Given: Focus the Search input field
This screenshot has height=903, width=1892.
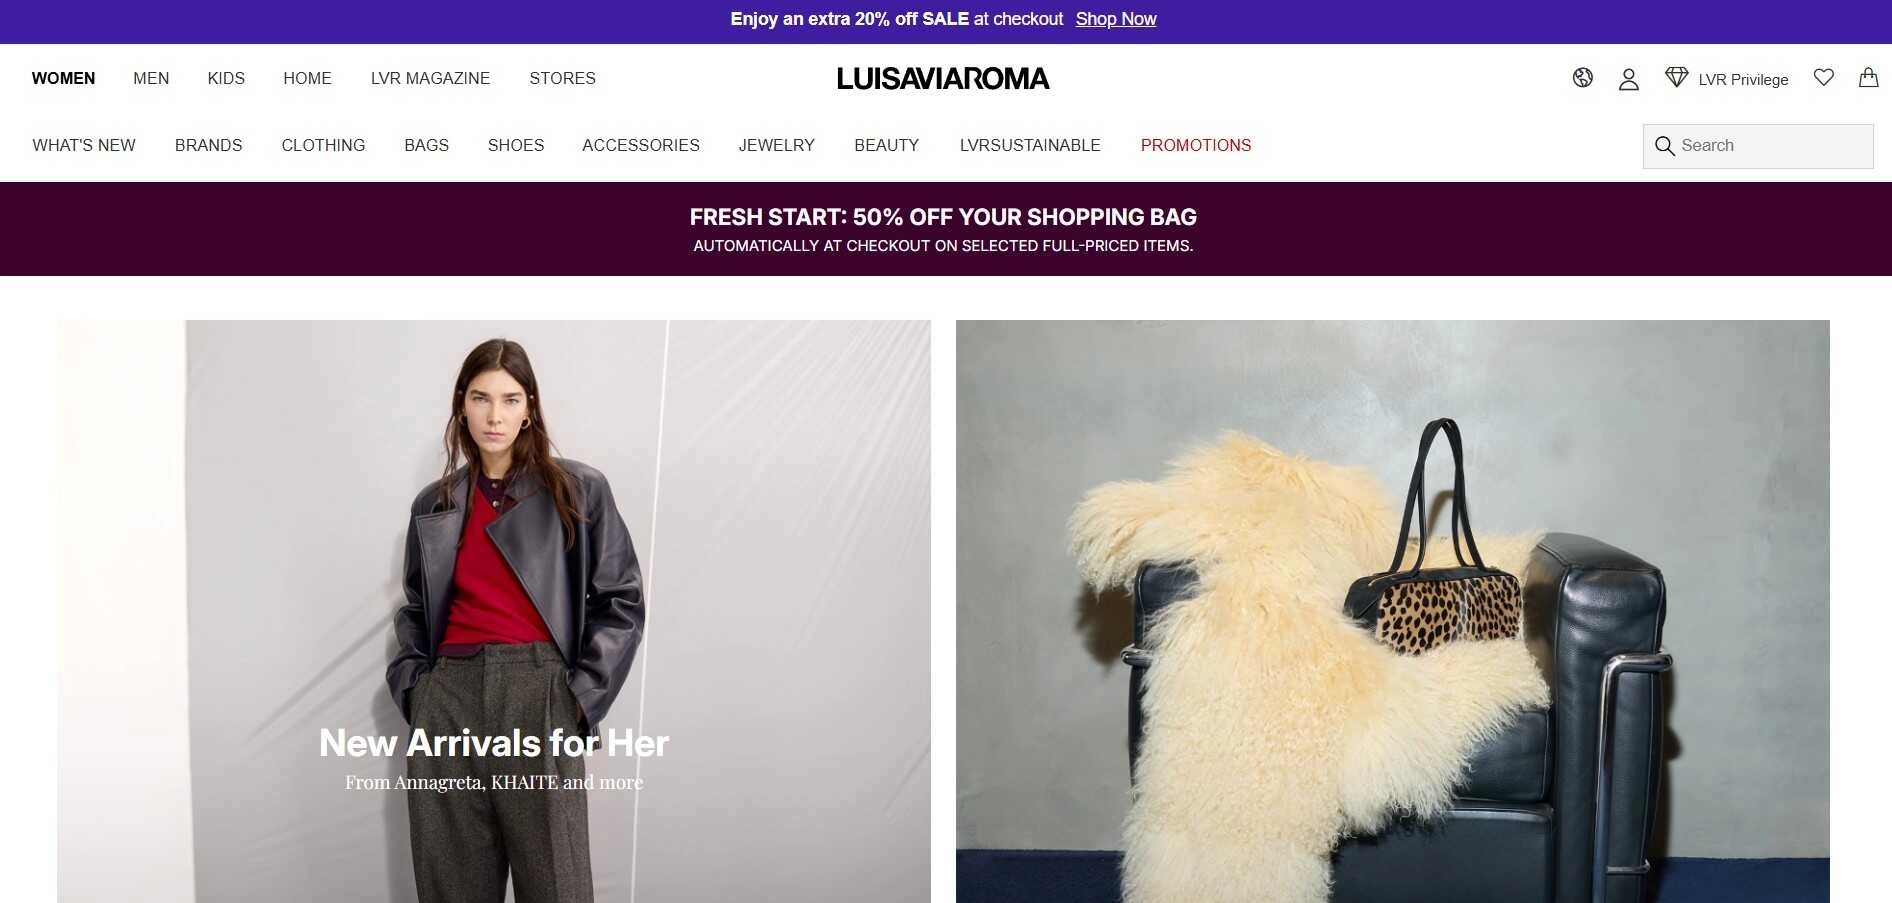Looking at the screenshot, I should click(1758, 146).
